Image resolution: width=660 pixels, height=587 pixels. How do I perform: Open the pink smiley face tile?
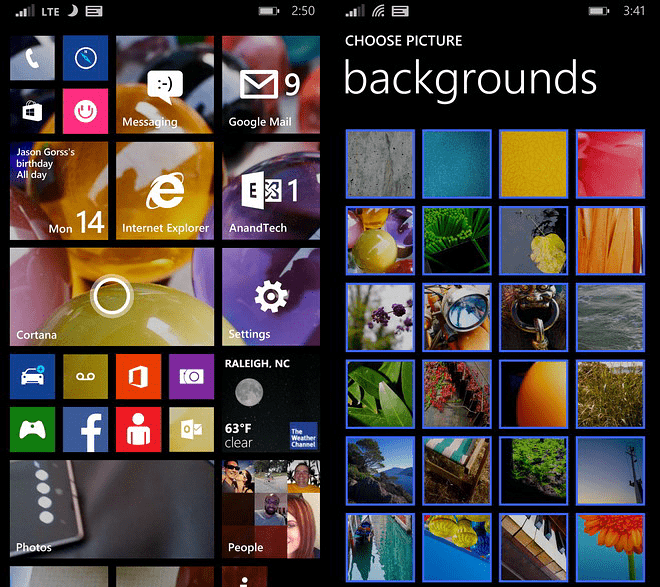click(85, 111)
